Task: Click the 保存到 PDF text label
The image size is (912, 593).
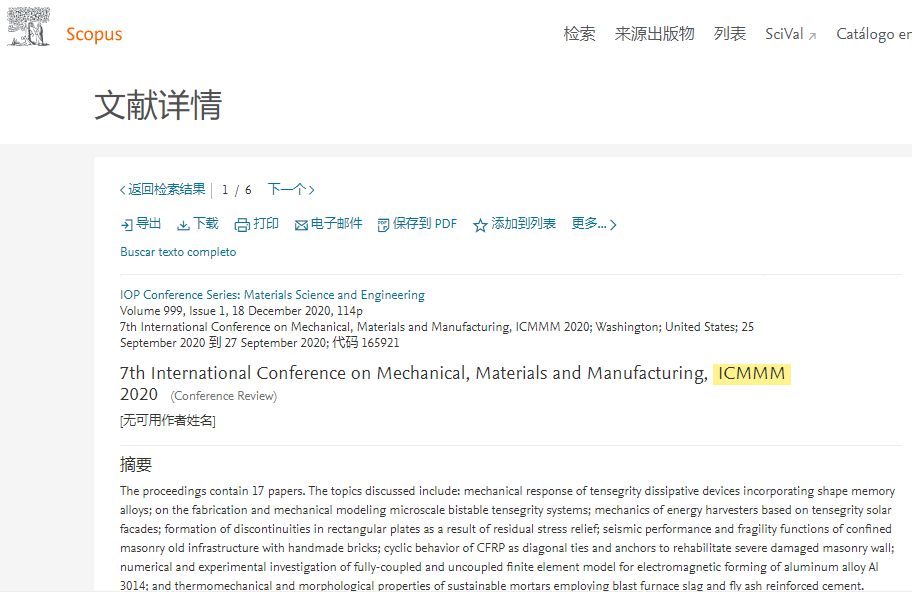Action: tap(425, 223)
